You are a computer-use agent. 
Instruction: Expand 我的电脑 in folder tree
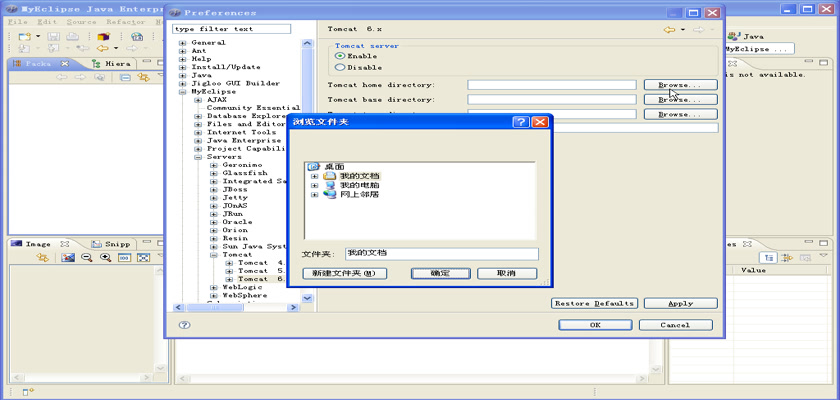click(314, 185)
